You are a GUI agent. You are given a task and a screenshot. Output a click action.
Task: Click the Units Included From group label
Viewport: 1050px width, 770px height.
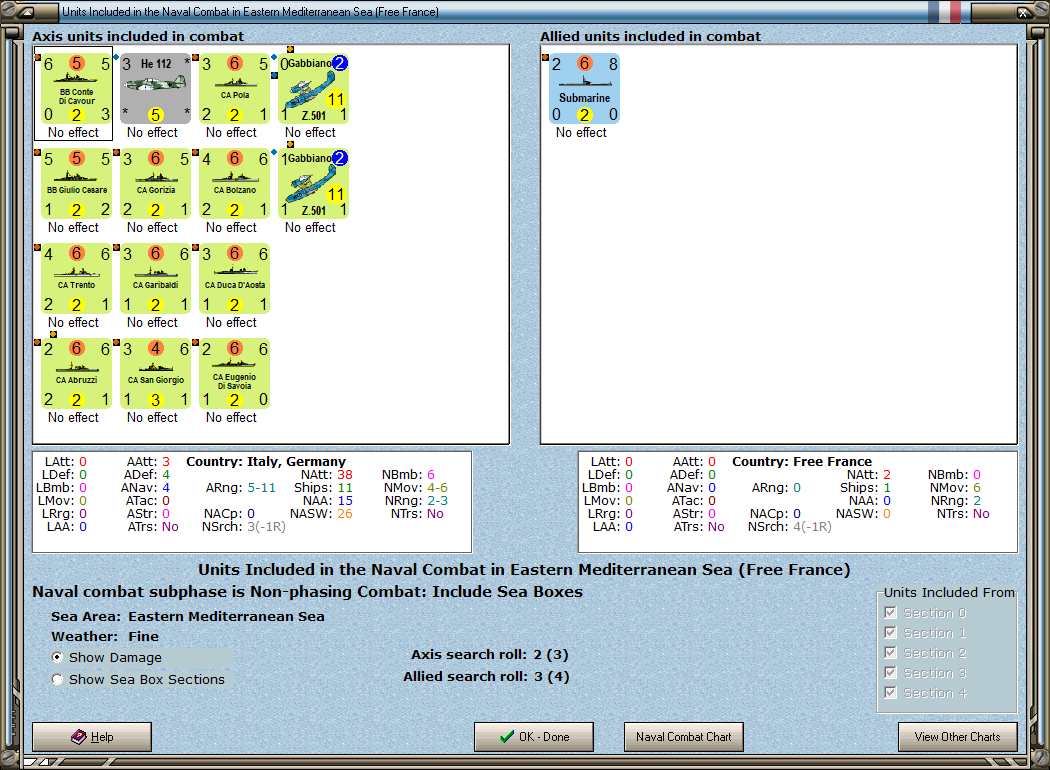click(x=949, y=593)
